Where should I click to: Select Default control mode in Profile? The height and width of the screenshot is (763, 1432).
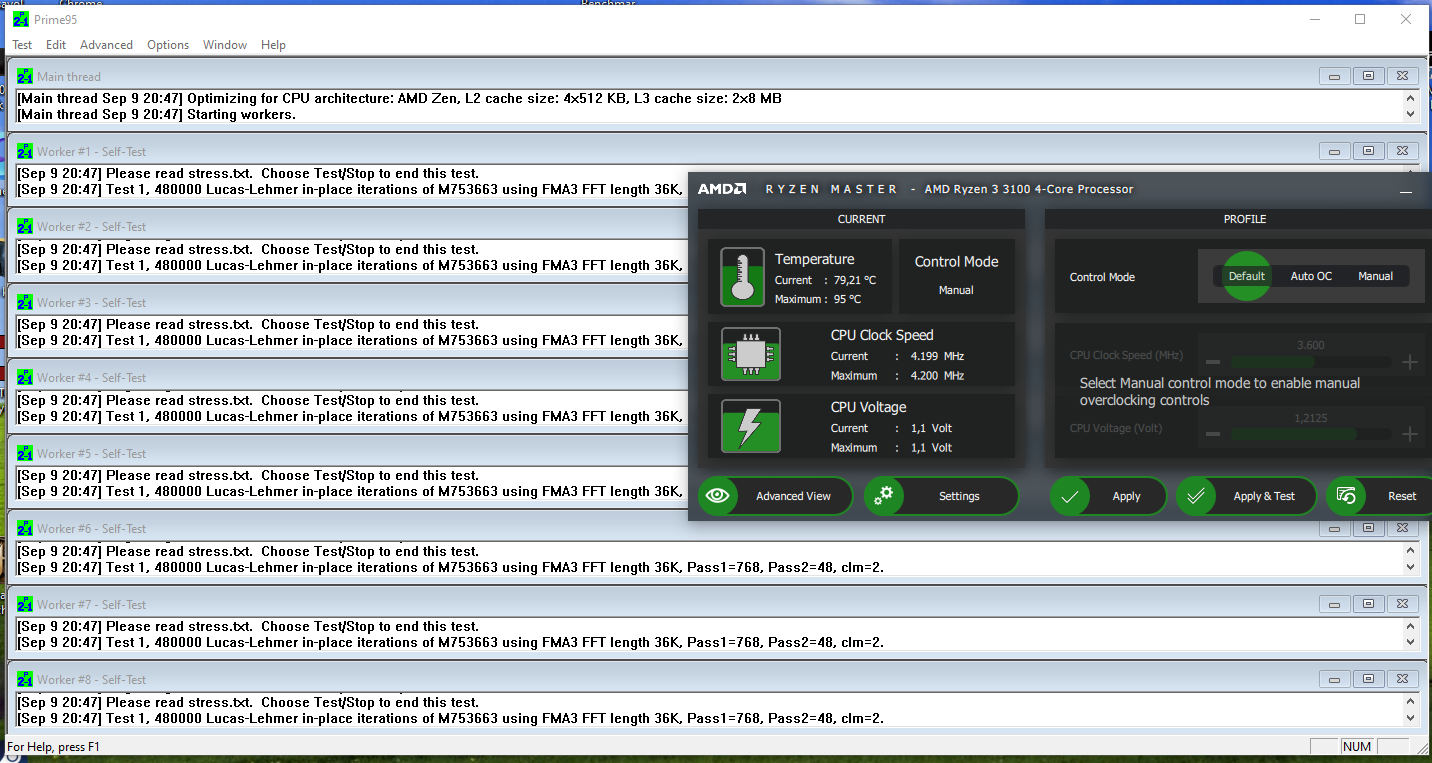[x=1247, y=276]
